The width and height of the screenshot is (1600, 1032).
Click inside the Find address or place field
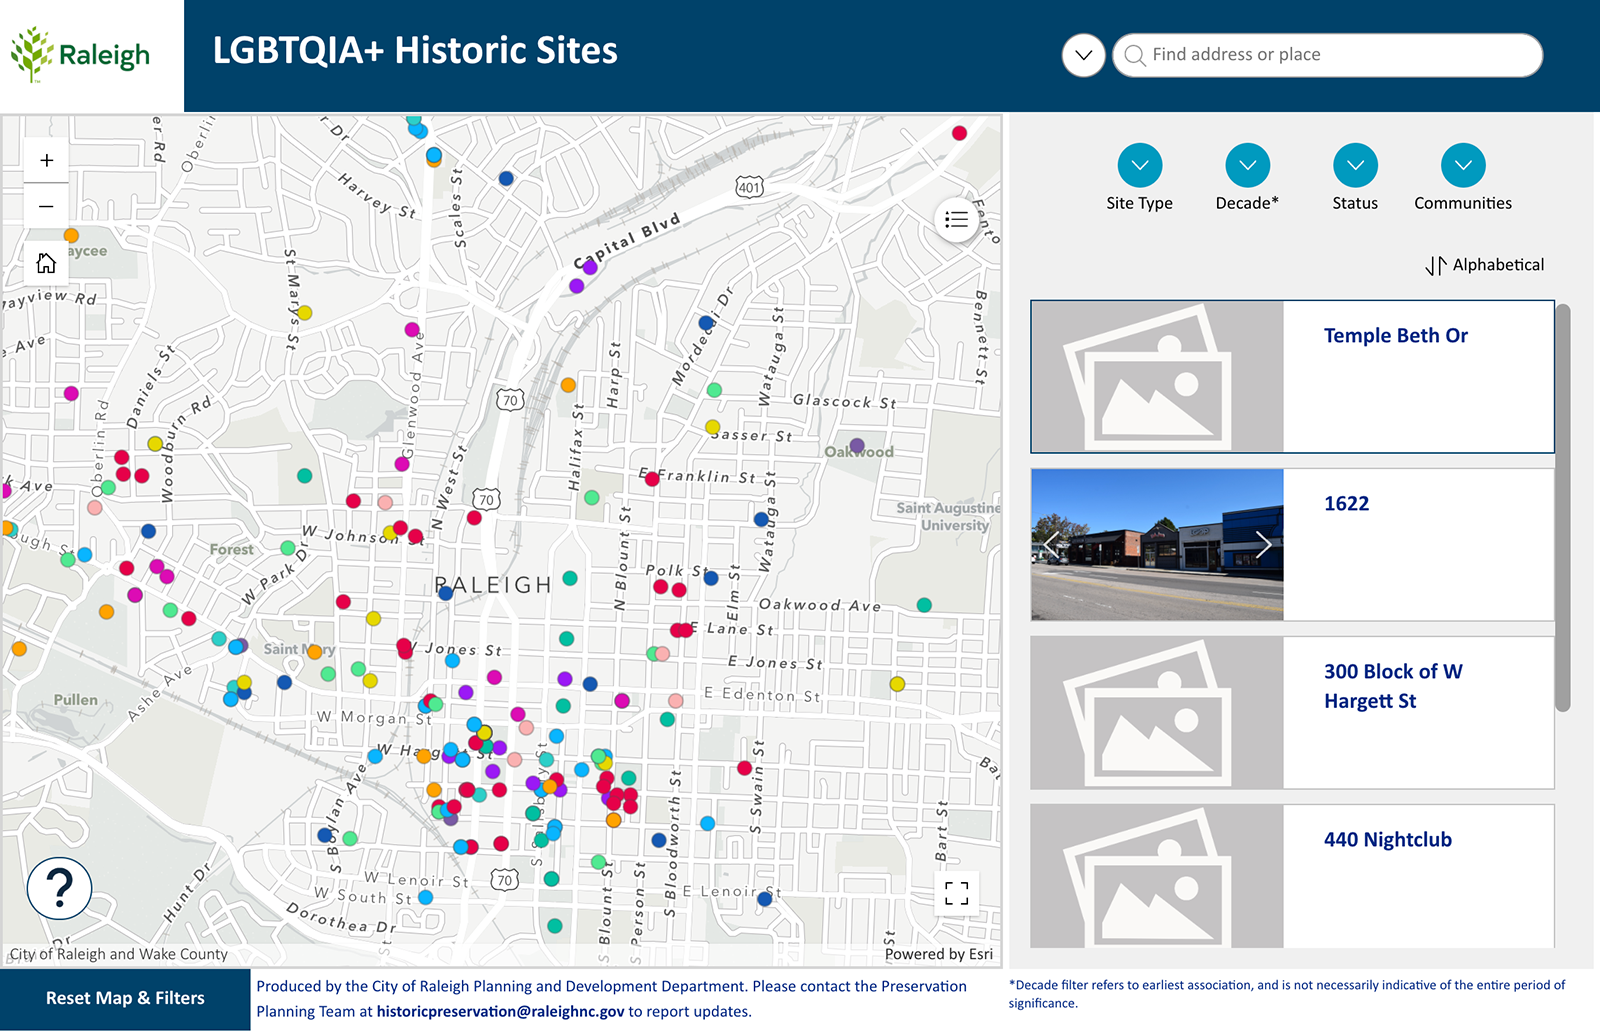[x=1300, y=55]
